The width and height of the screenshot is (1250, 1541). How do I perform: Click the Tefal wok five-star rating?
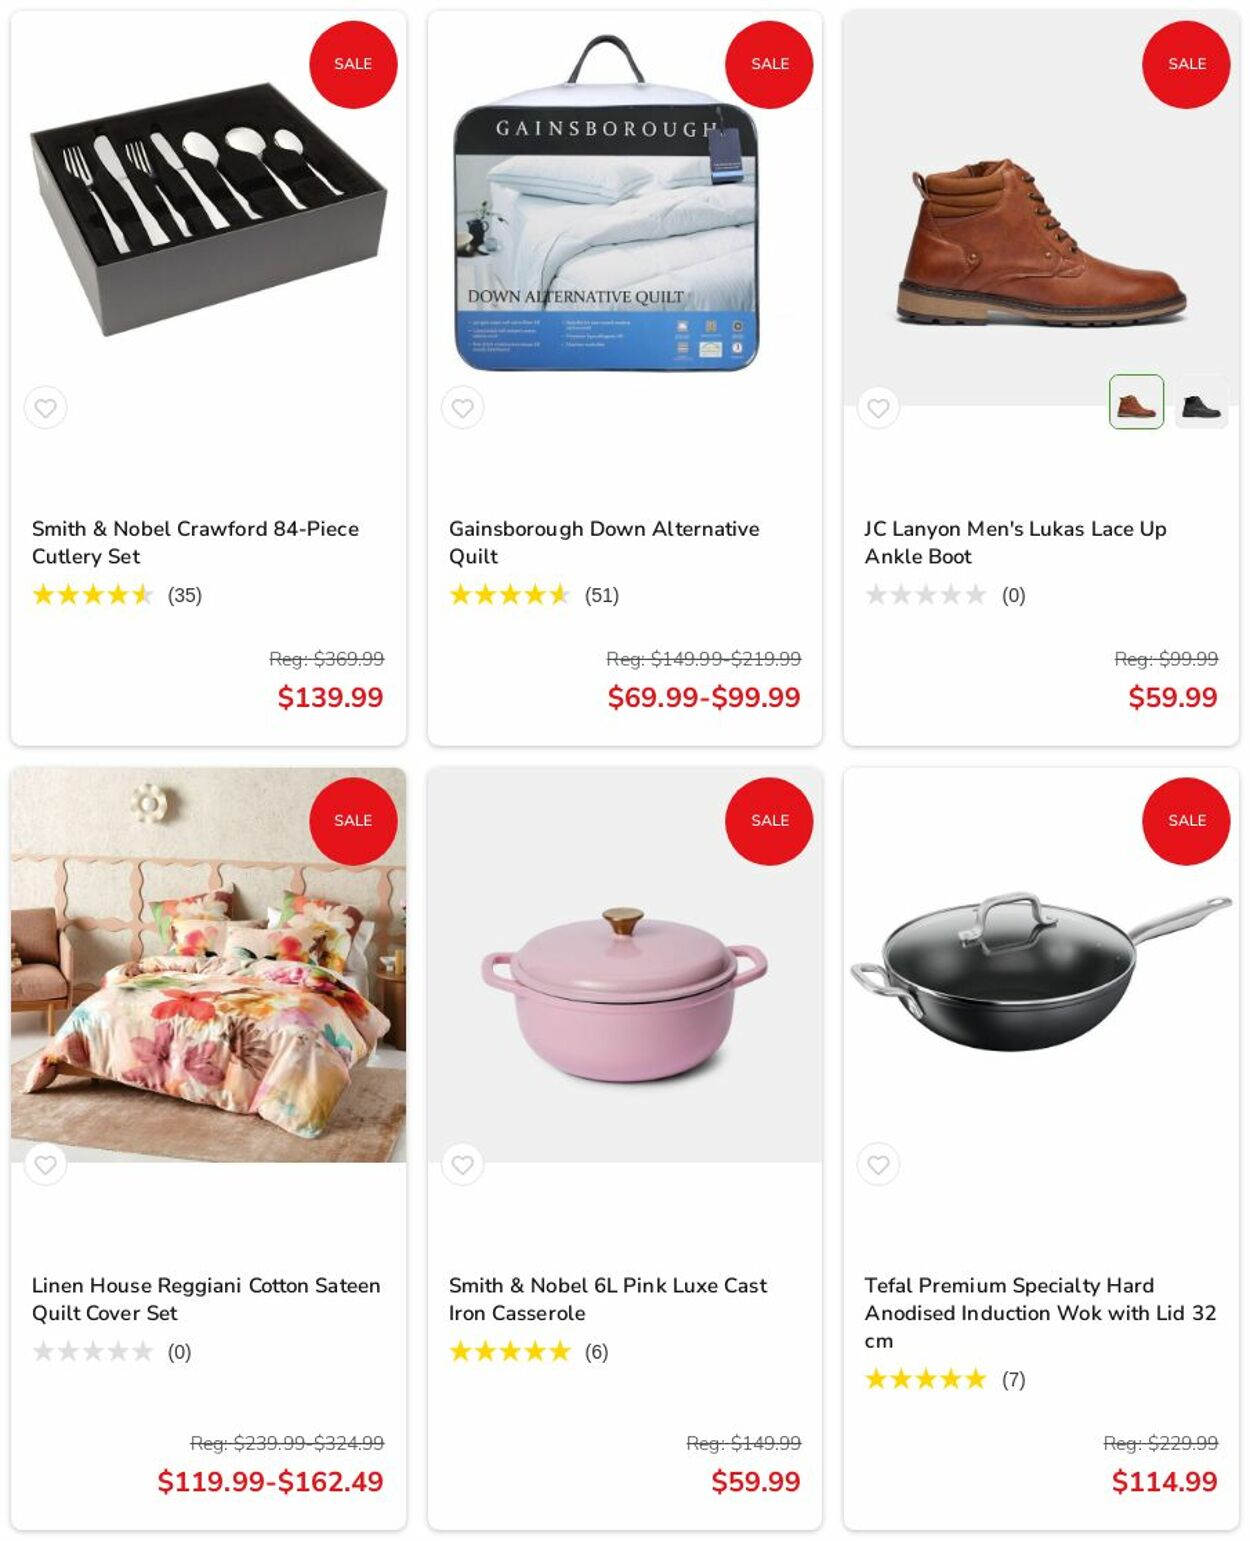click(x=925, y=1380)
